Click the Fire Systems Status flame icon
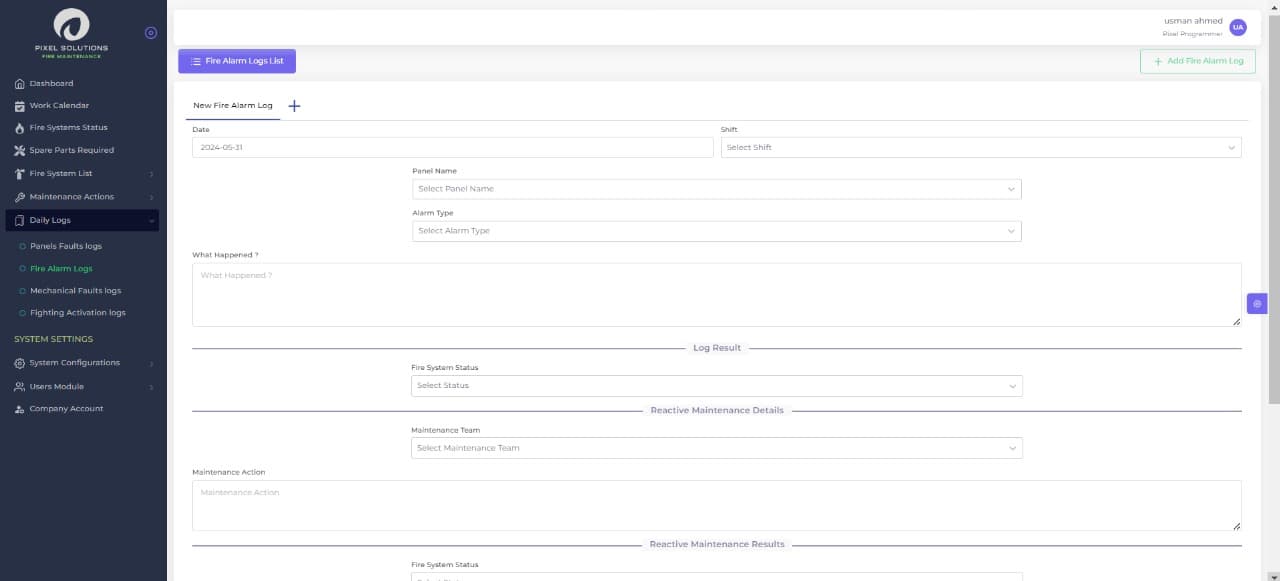Screen dimensions: 1280x581 (20, 128)
